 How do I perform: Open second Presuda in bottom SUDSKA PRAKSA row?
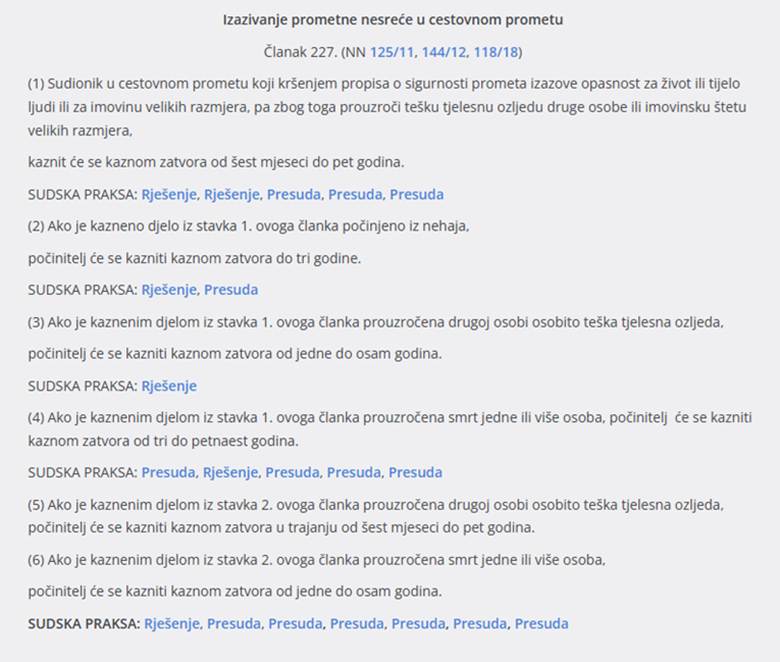click(295, 624)
